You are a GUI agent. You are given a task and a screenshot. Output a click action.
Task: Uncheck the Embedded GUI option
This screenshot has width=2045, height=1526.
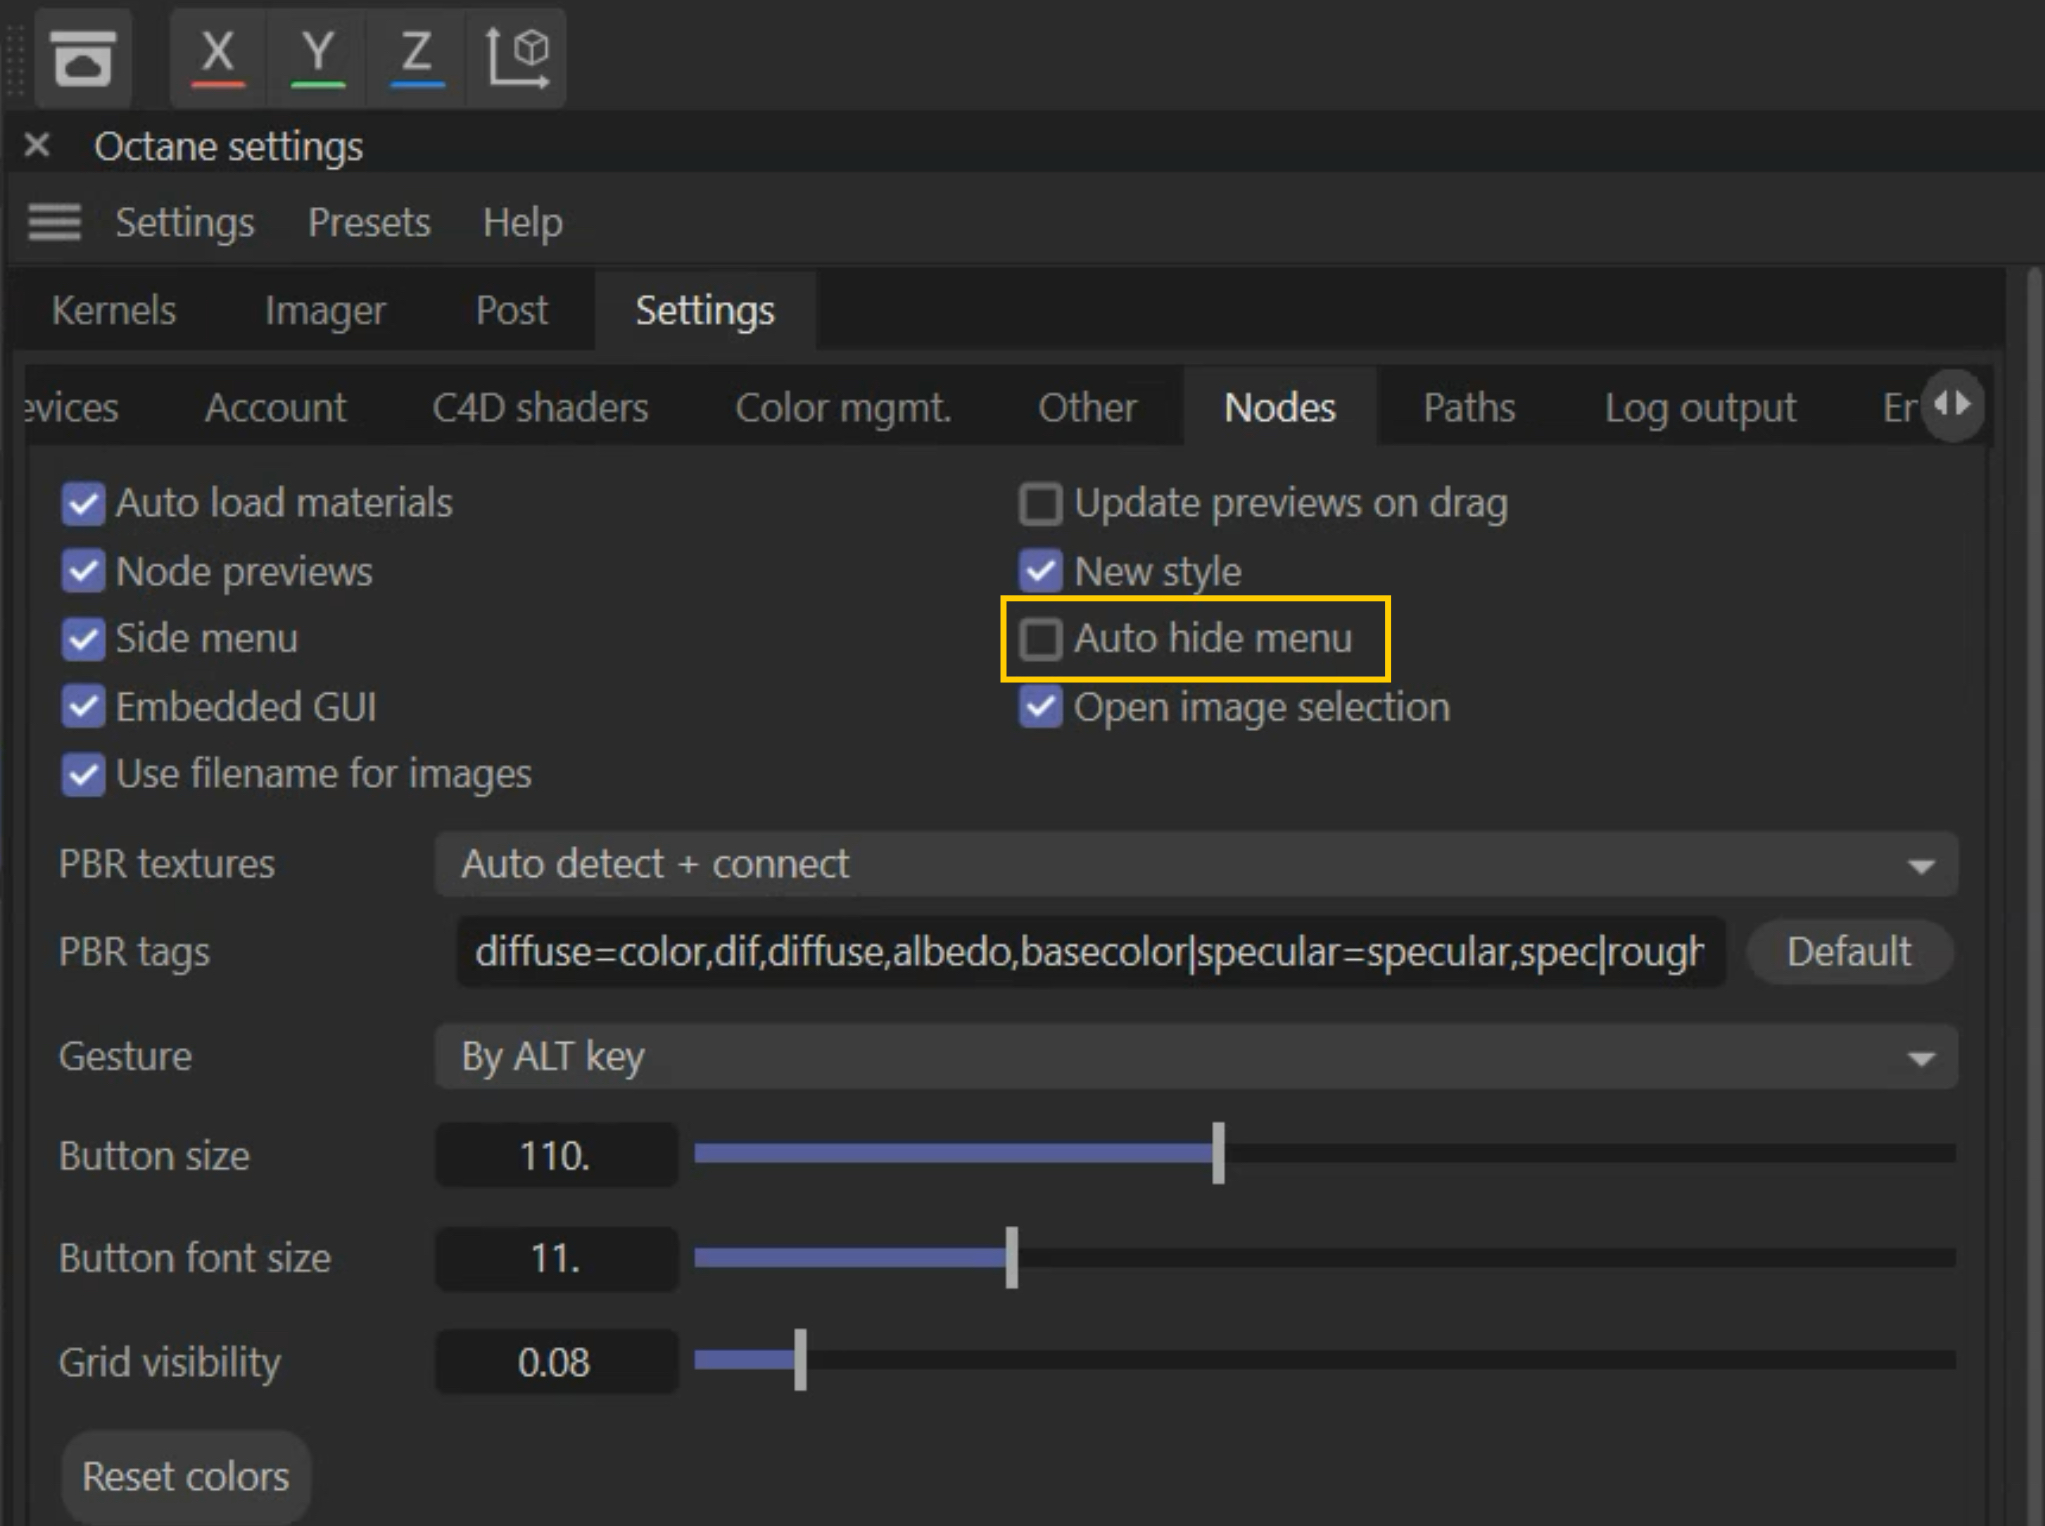83,707
